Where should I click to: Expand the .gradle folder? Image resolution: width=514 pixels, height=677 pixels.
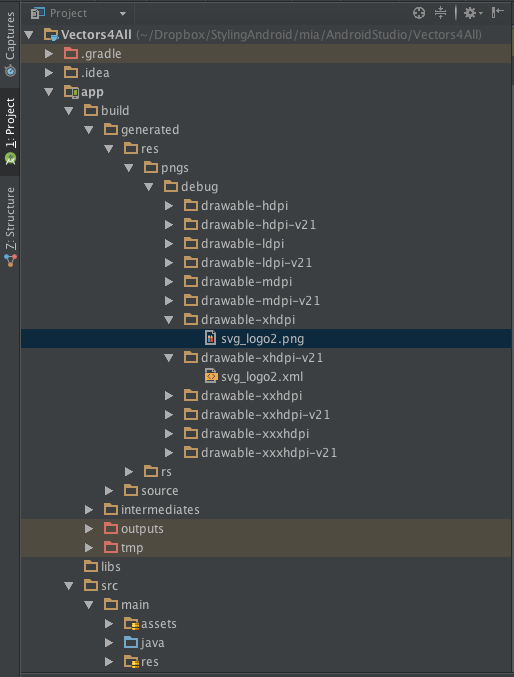tap(49, 54)
